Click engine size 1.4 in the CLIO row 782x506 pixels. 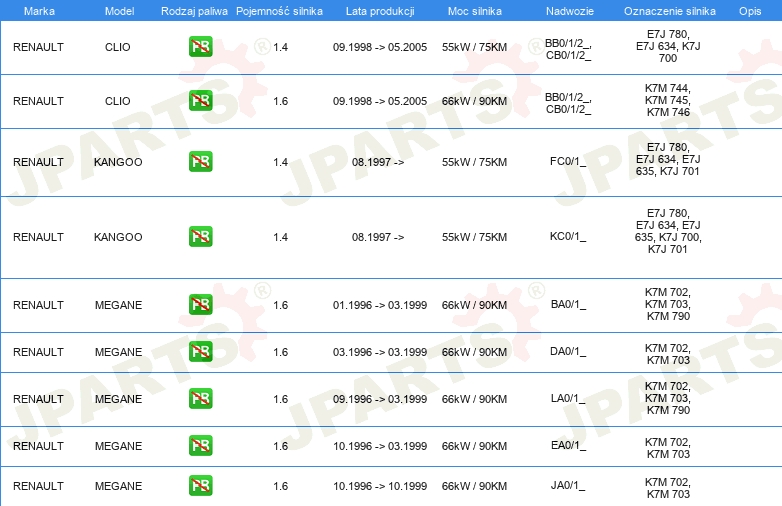coord(281,47)
